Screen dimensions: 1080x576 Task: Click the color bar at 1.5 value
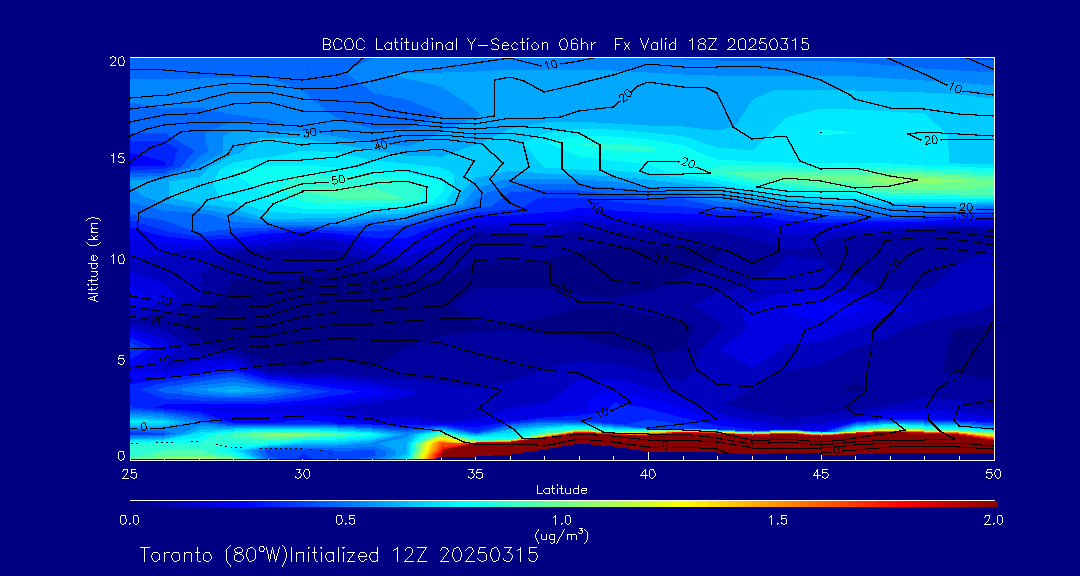tap(779, 504)
